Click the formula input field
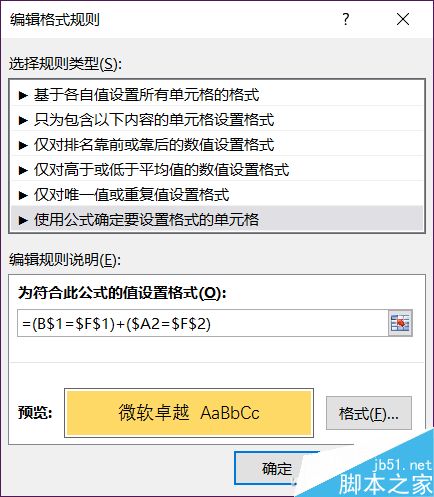The height and width of the screenshot is (497, 434). (203, 323)
